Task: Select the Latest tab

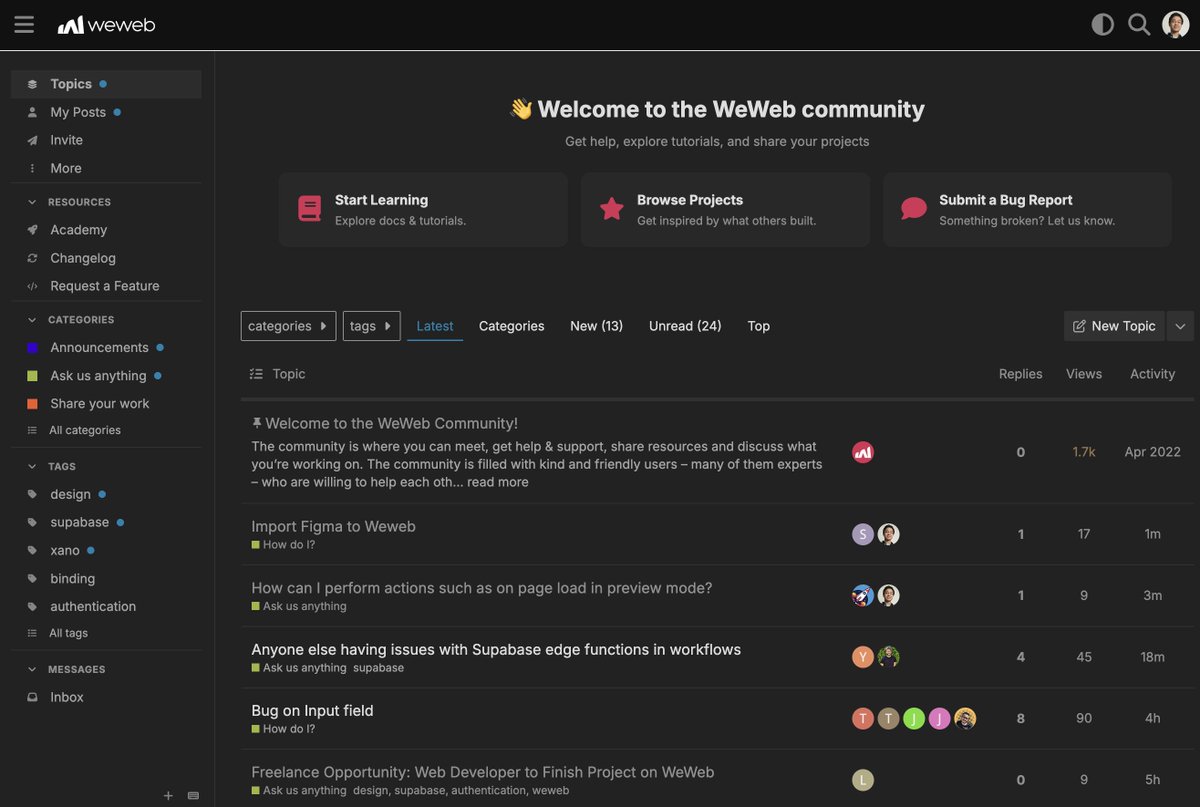Action: [x=435, y=326]
